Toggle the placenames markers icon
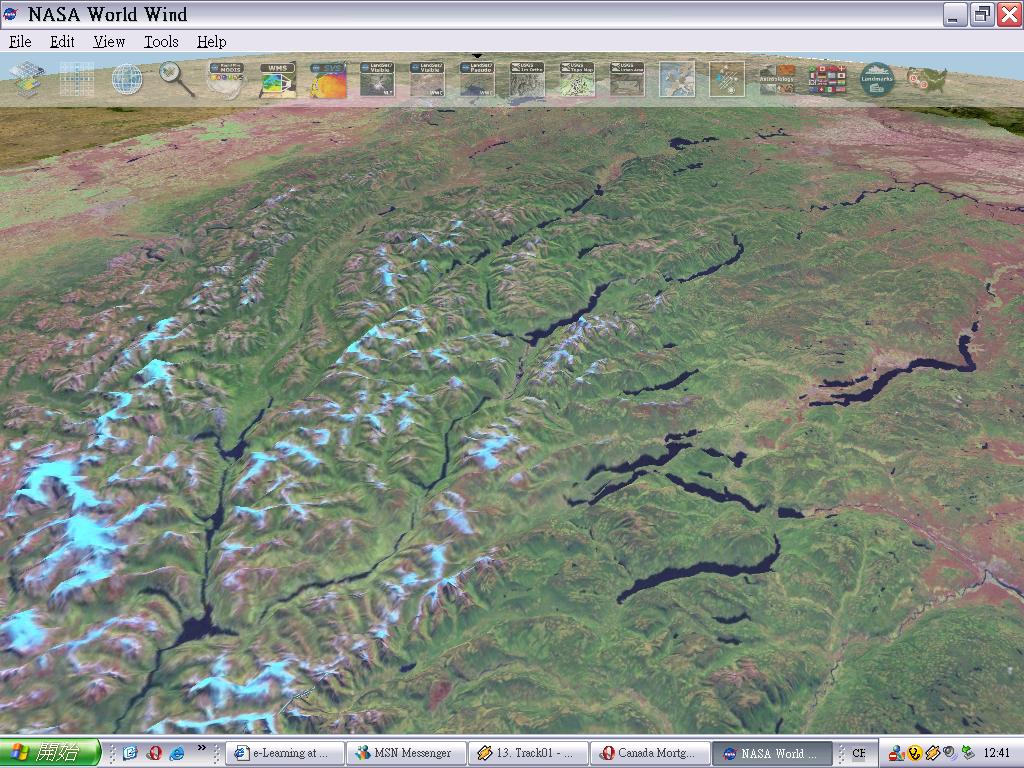 click(727, 79)
